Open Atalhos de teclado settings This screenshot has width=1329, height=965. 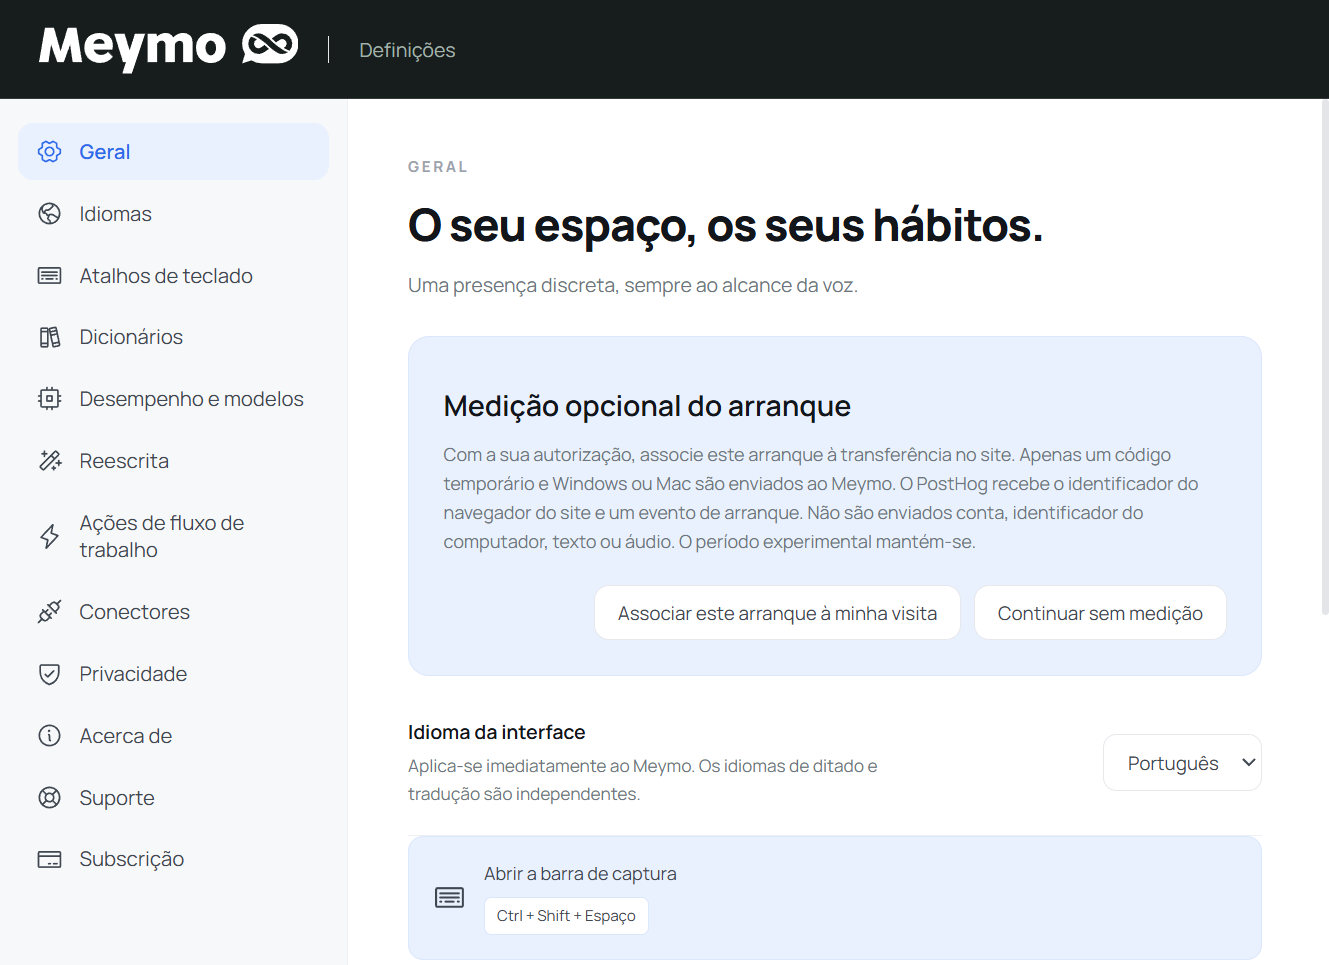[173, 276]
